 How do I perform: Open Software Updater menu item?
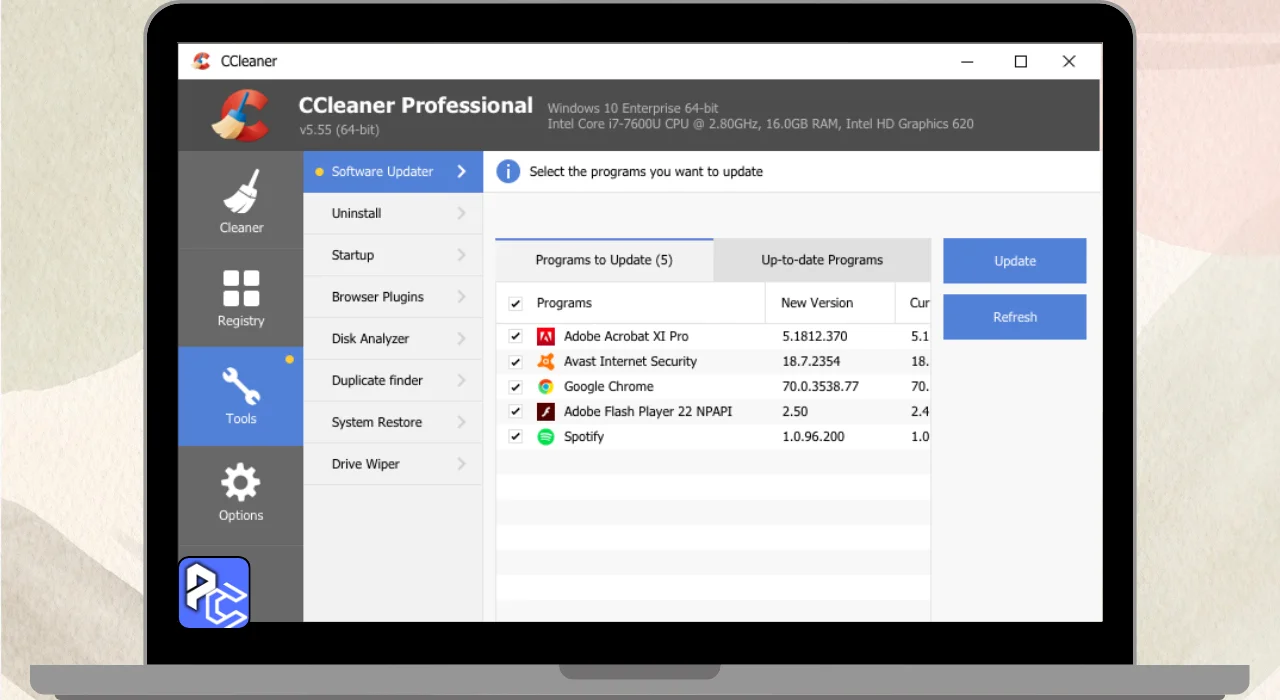tap(393, 171)
